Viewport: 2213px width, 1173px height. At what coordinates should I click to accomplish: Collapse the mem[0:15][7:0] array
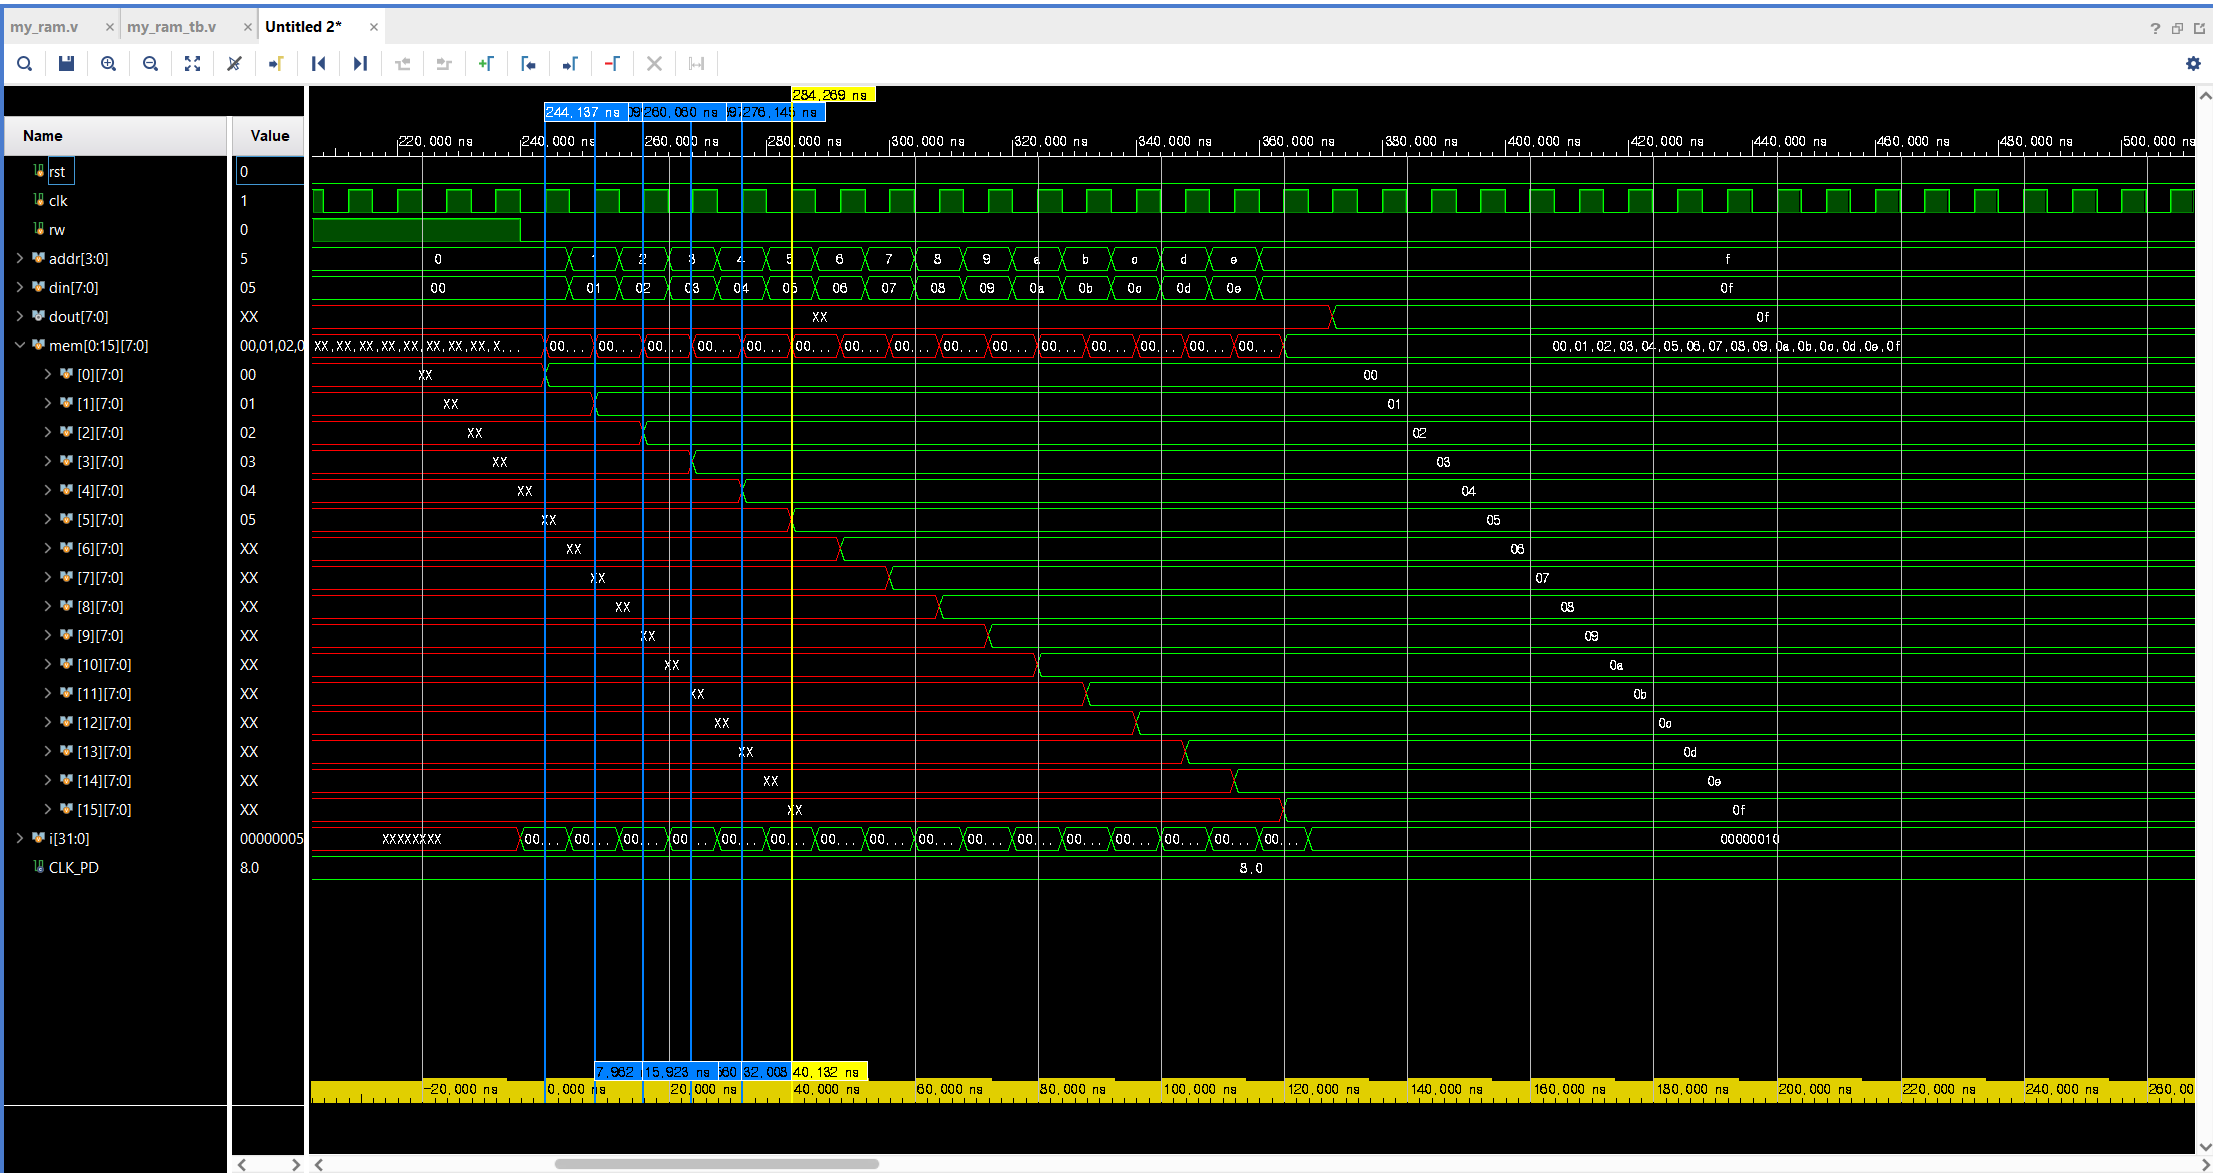pyautogui.click(x=19, y=345)
